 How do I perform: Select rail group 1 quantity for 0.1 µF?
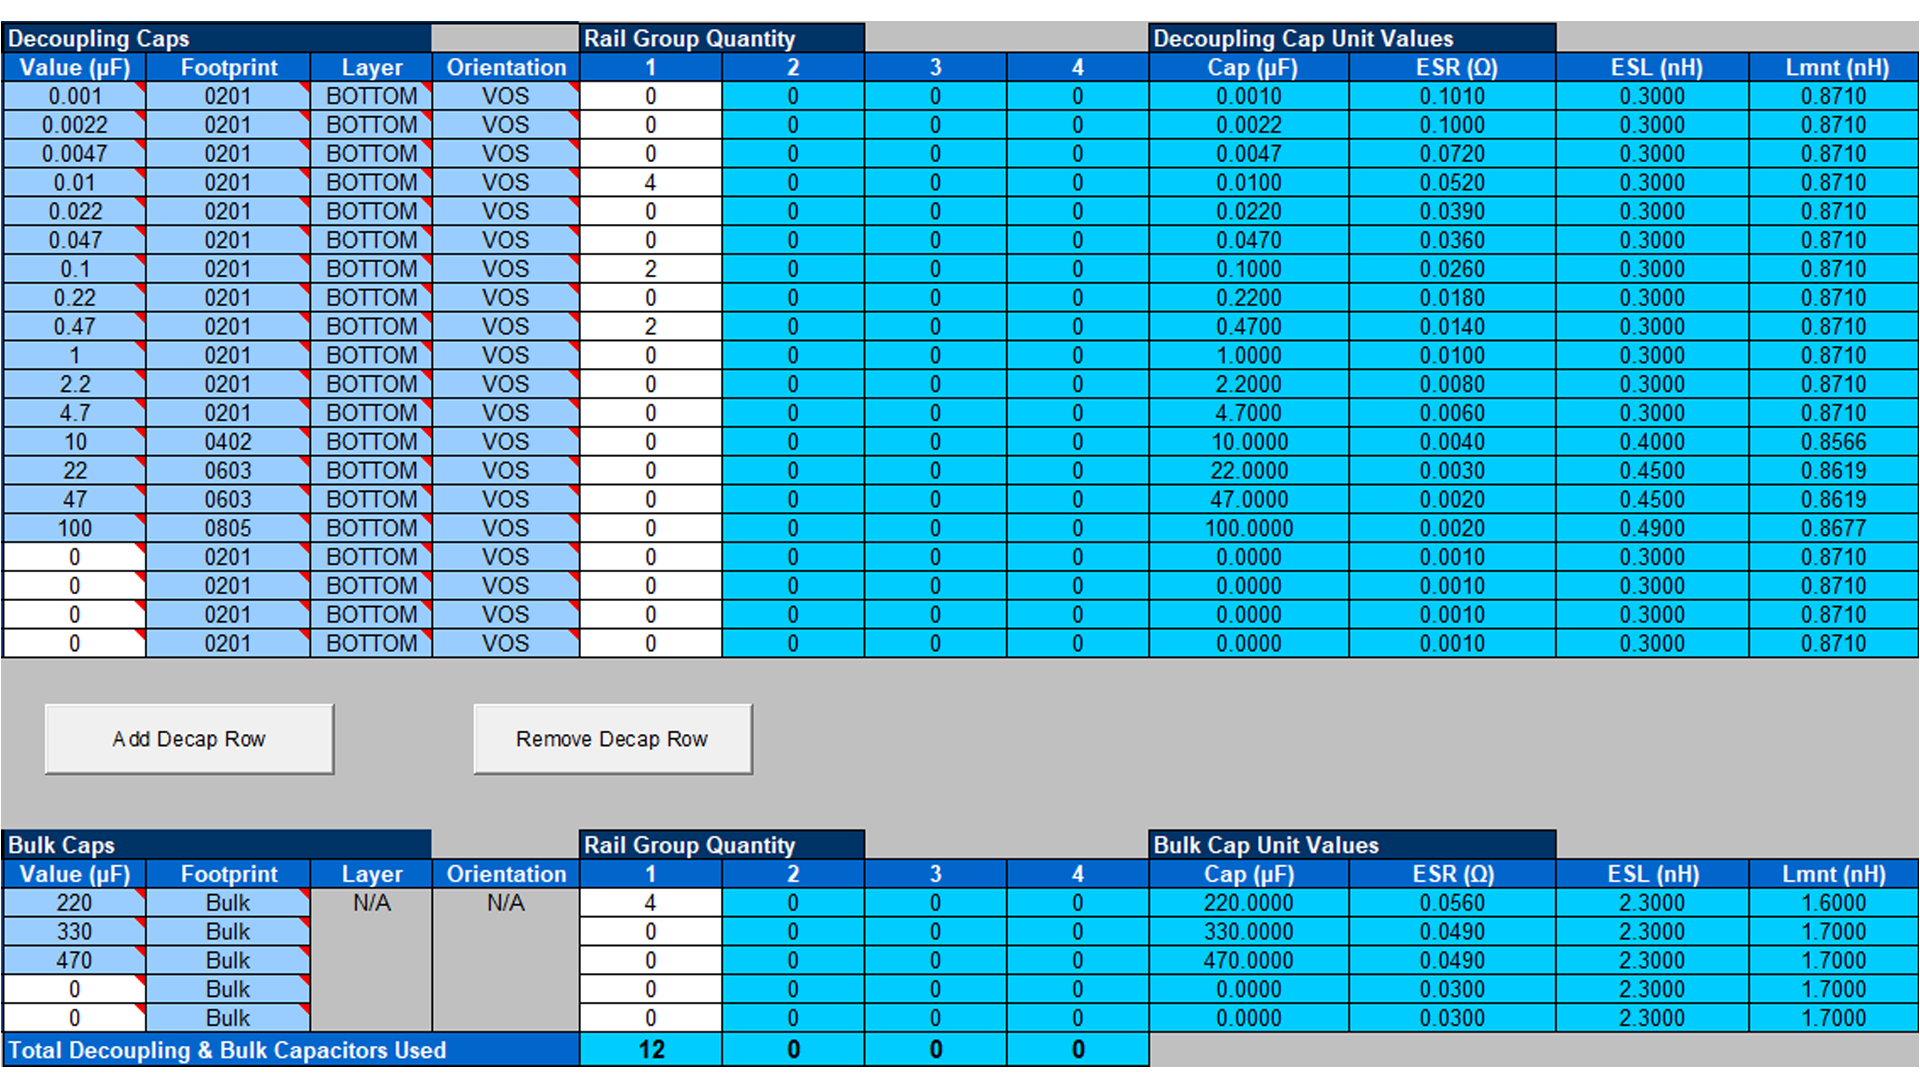click(x=650, y=269)
